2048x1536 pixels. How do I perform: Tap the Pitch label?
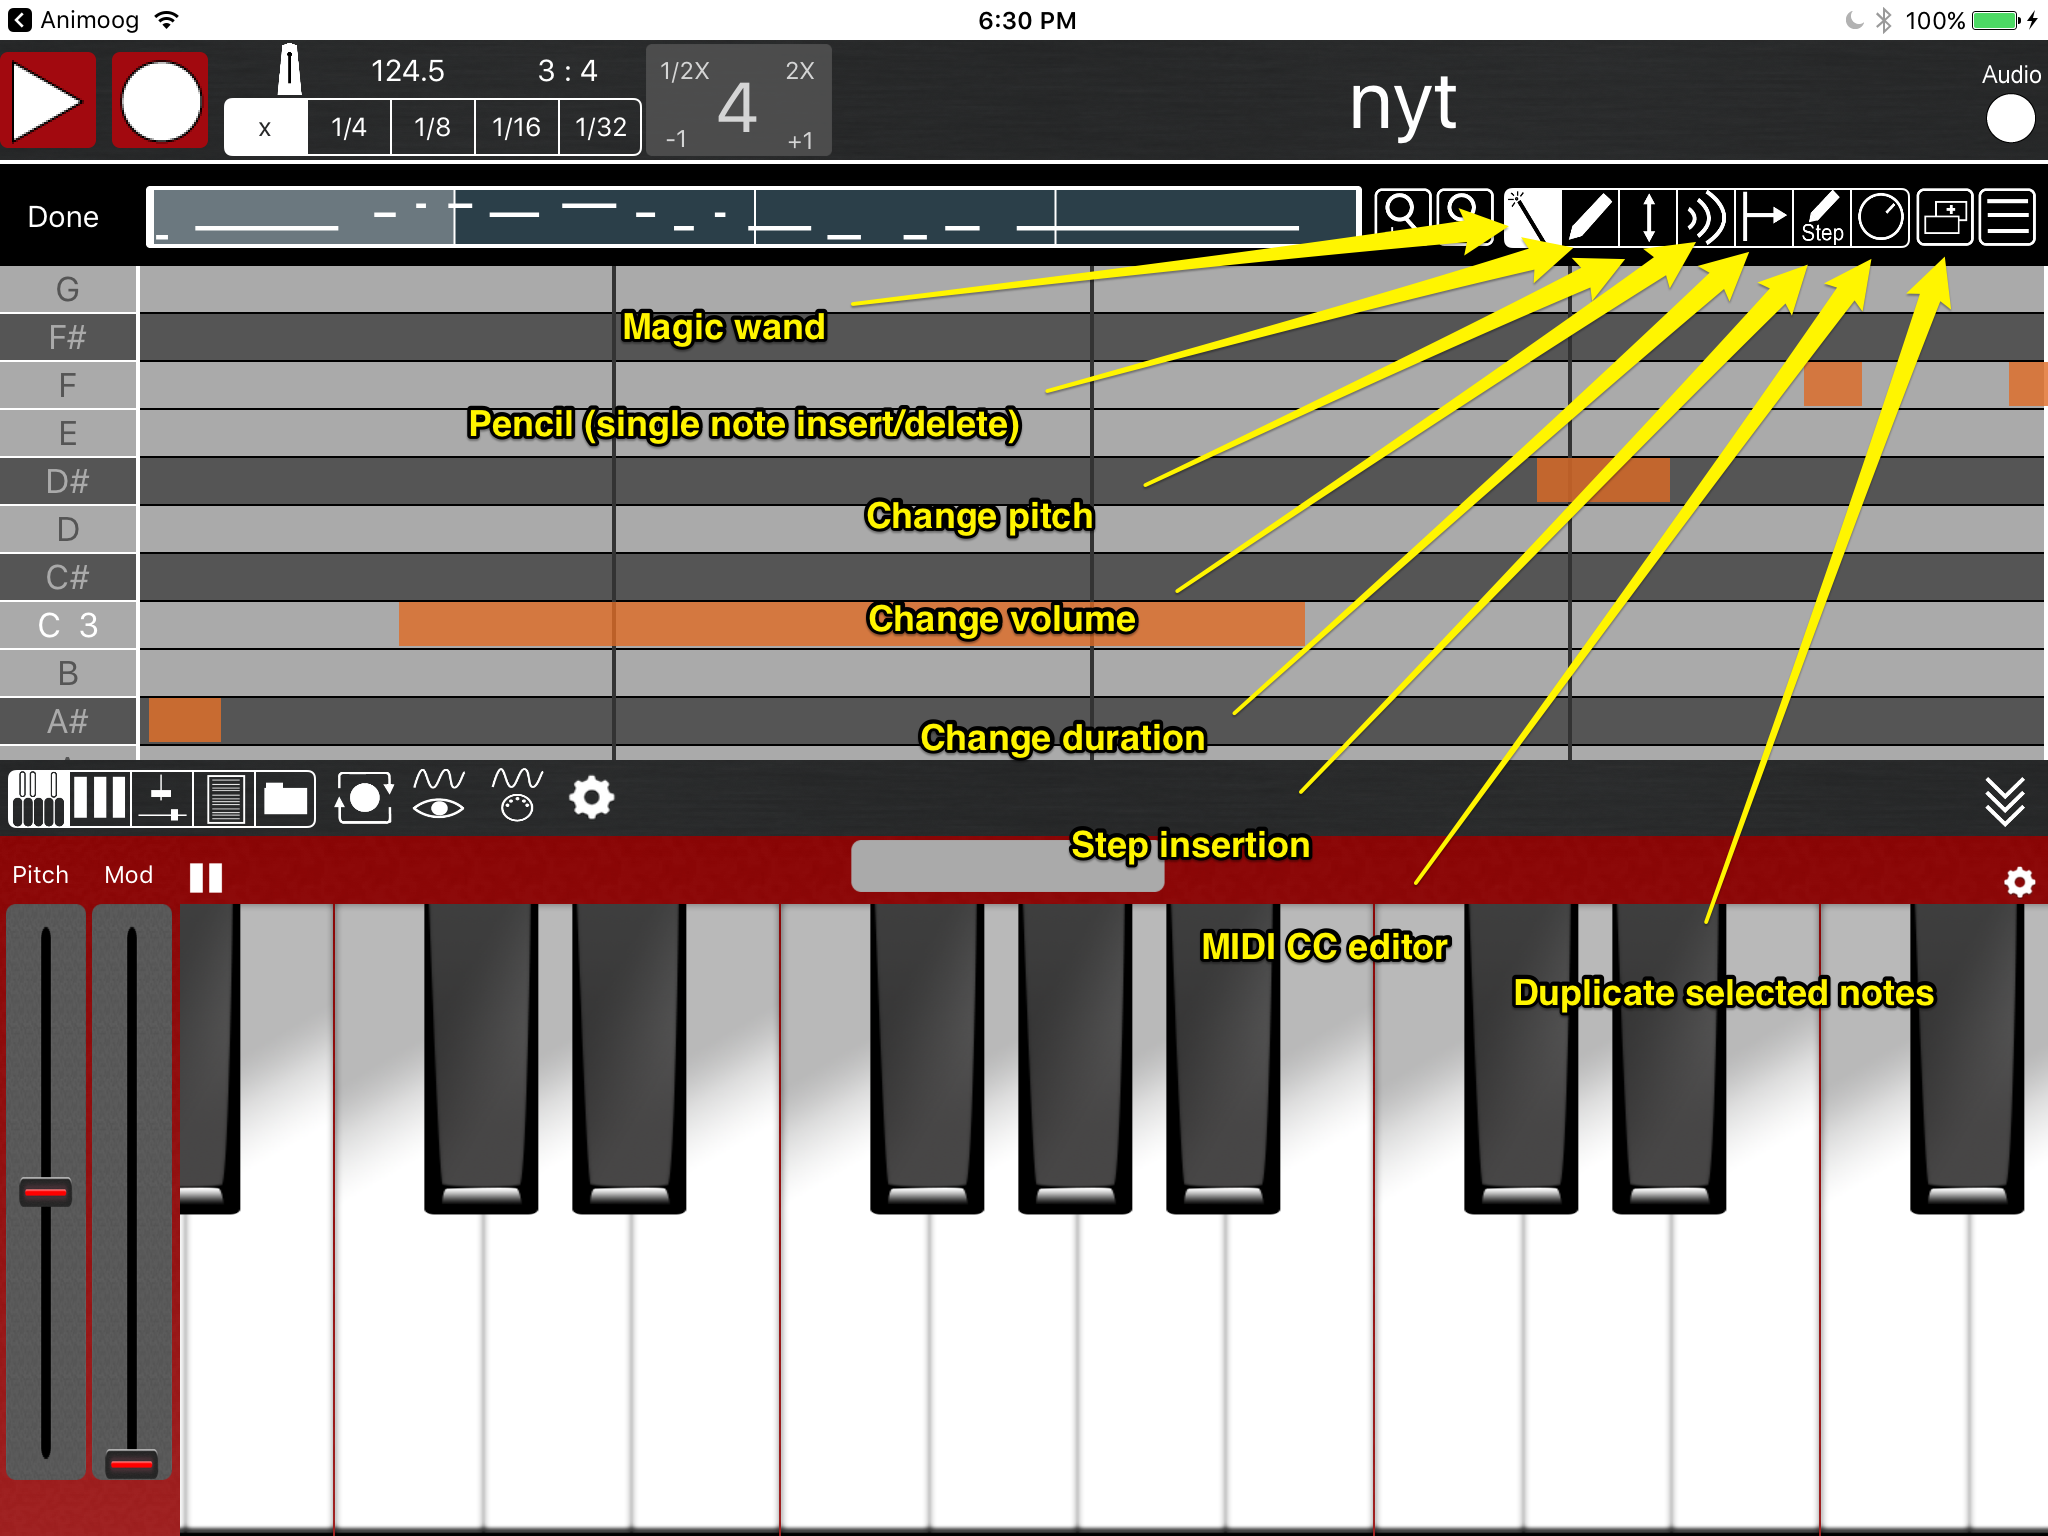click(40, 875)
